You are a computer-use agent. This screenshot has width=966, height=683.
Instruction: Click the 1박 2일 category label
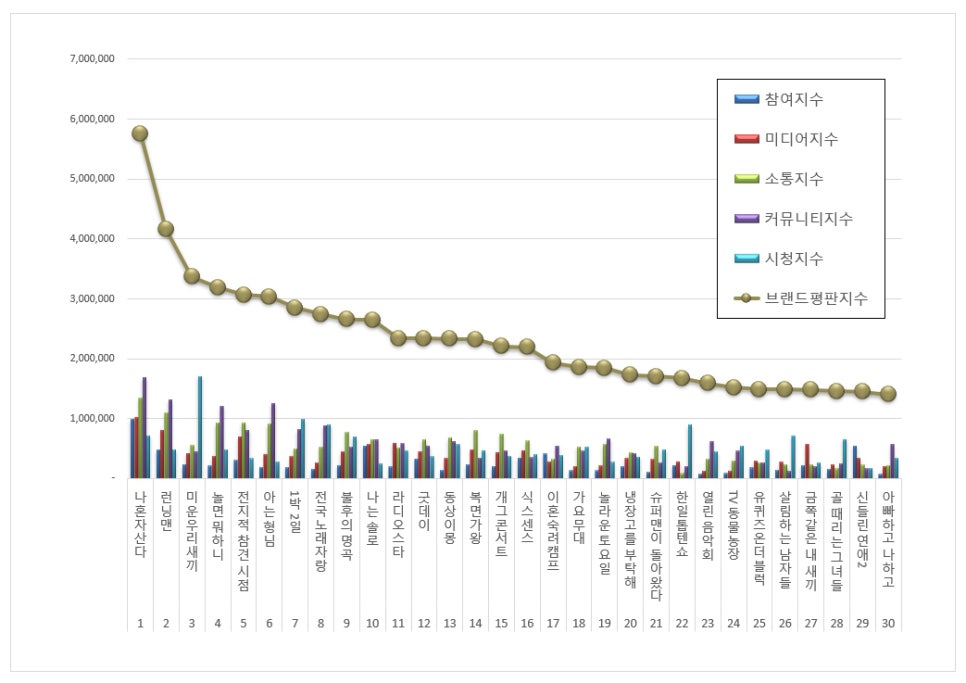tap(295, 512)
